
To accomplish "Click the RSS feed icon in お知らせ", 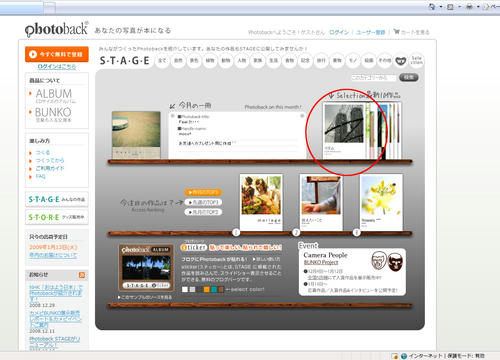I will 82,275.
